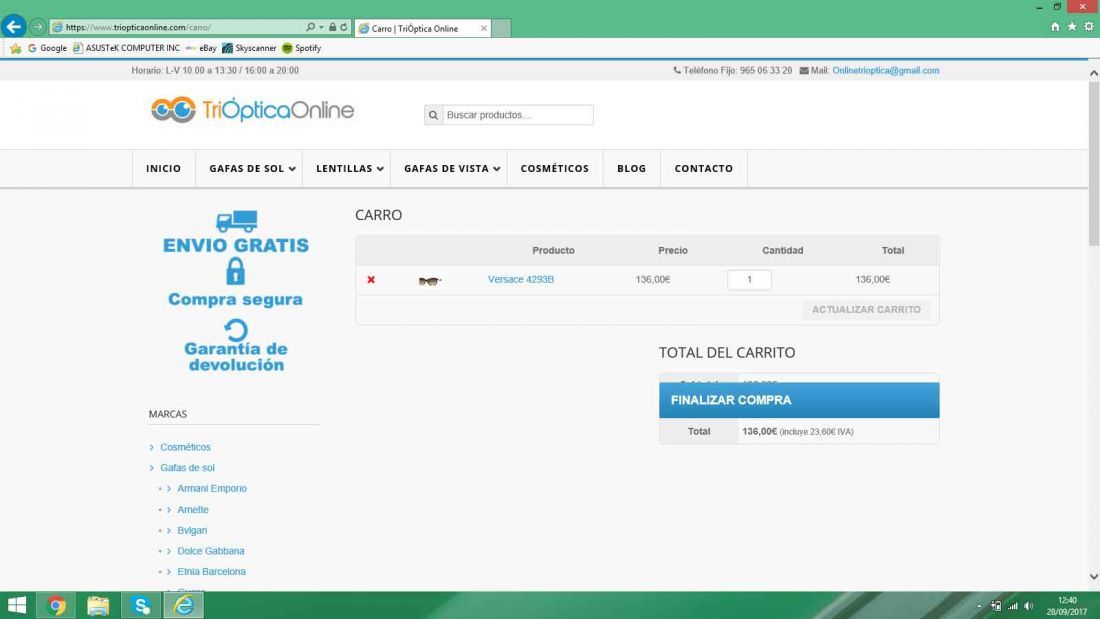Screen dimensions: 1100x619
Task: Refresh the page with reload icon
Action: (344, 27)
